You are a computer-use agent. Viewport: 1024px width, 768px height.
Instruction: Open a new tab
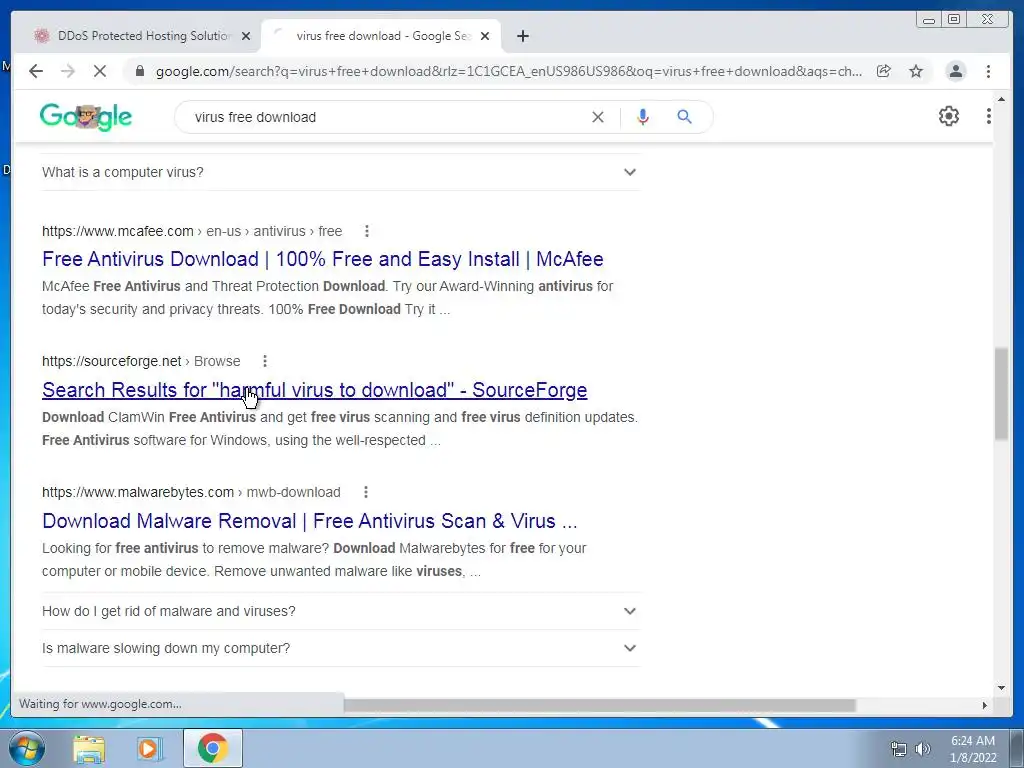(522, 37)
